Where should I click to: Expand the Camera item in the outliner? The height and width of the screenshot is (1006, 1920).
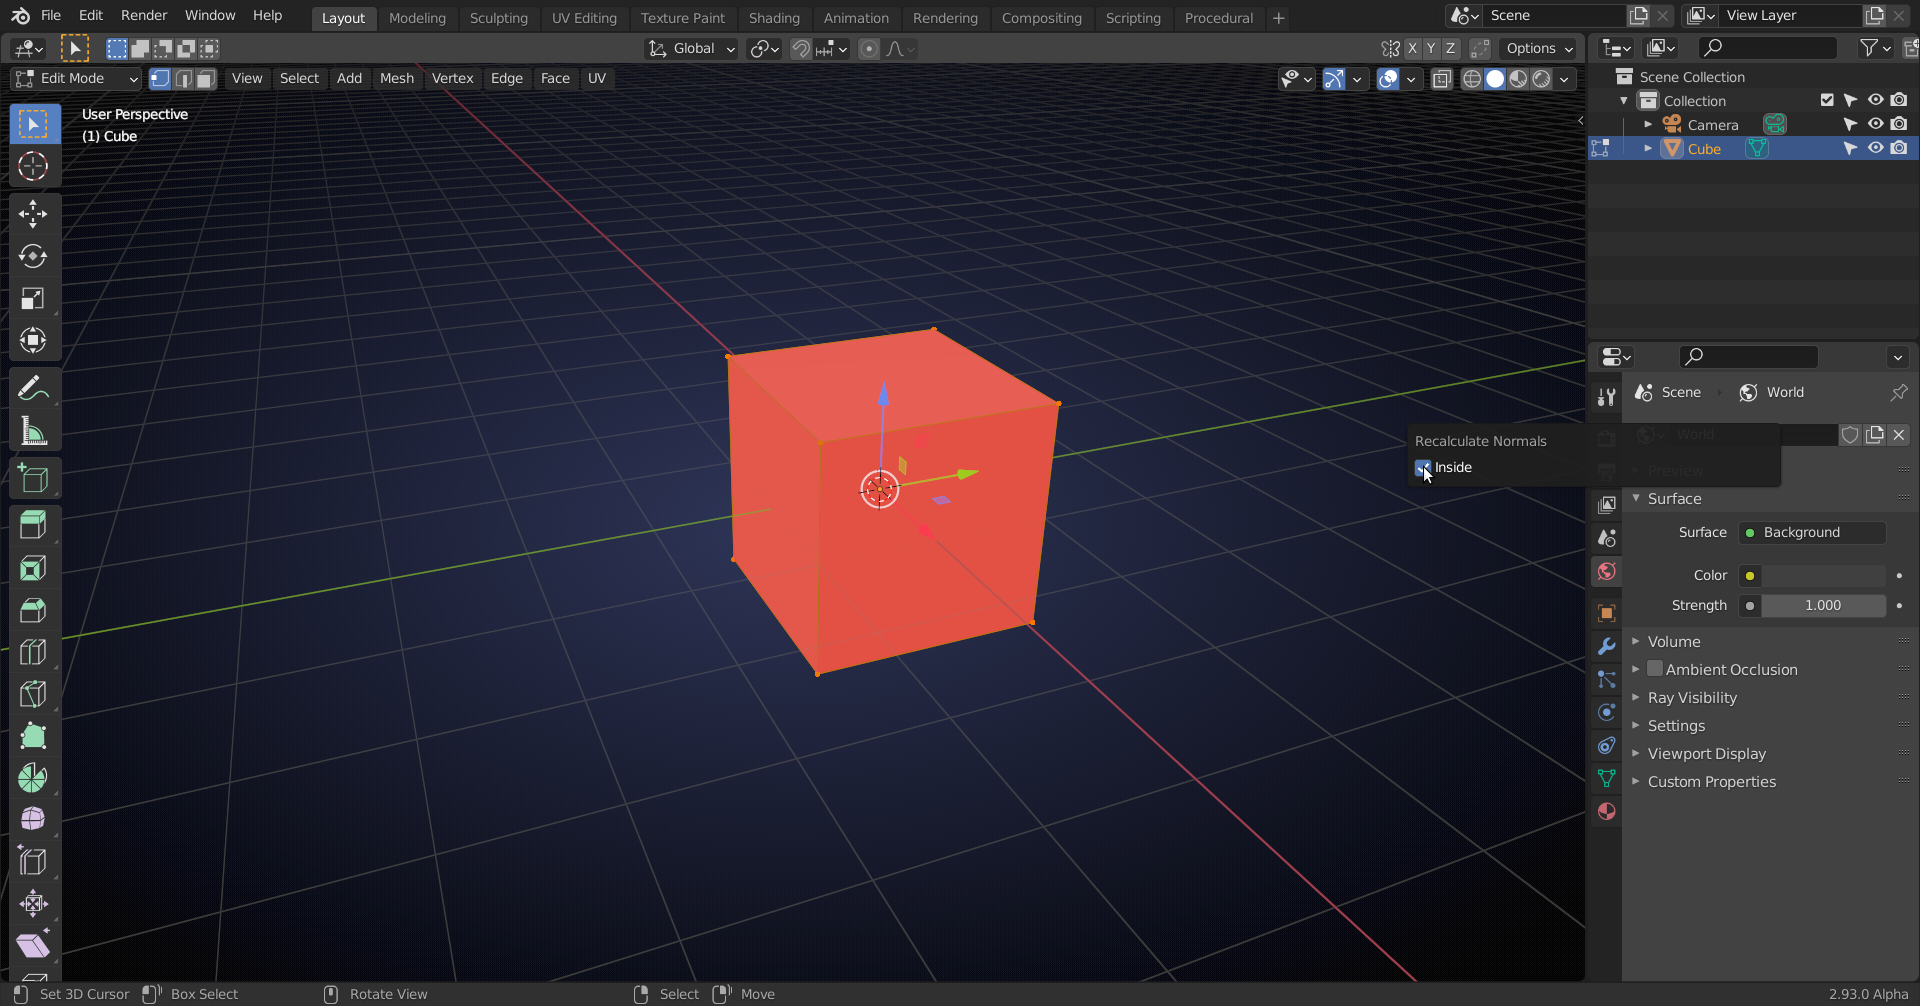pyautogui.click(x=1649, y=124)
